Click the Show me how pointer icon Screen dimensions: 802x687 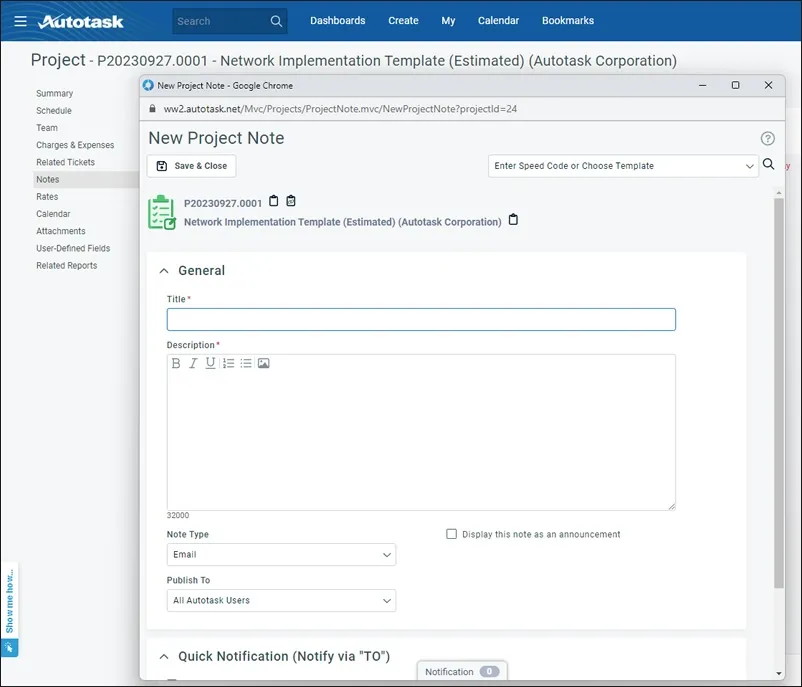point(9,648)
